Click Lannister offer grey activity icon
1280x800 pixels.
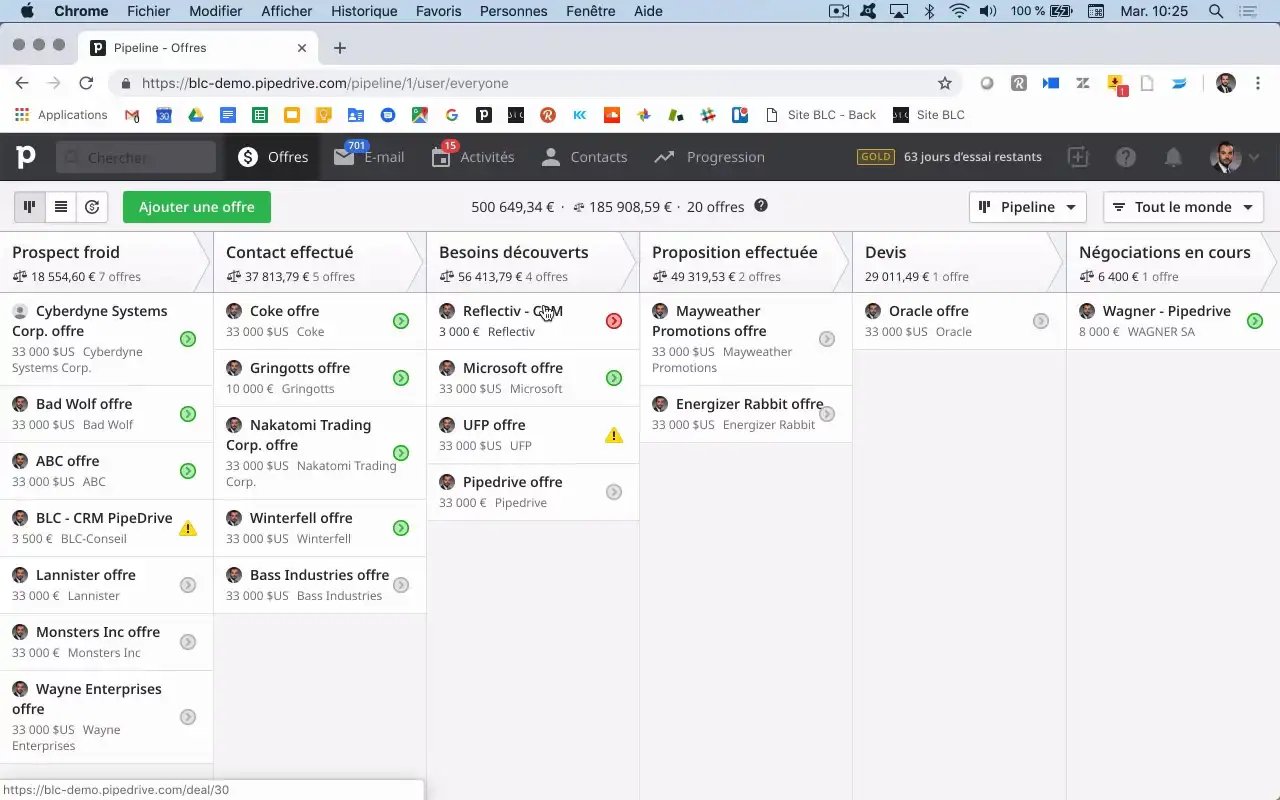tap(188, 585)
